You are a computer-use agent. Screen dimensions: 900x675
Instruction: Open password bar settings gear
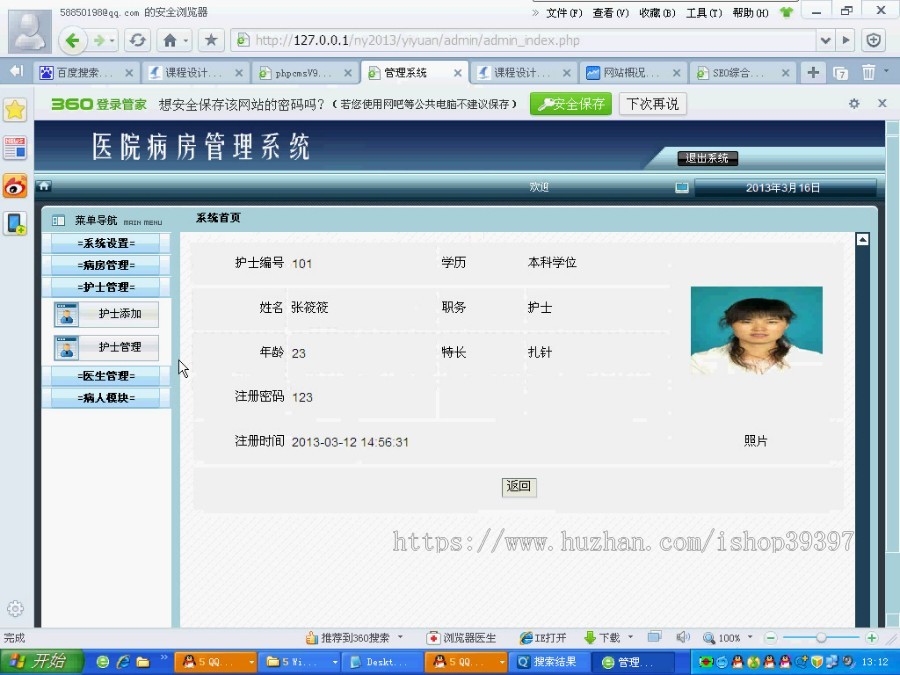pyautogui.click(x=854, y=103)
